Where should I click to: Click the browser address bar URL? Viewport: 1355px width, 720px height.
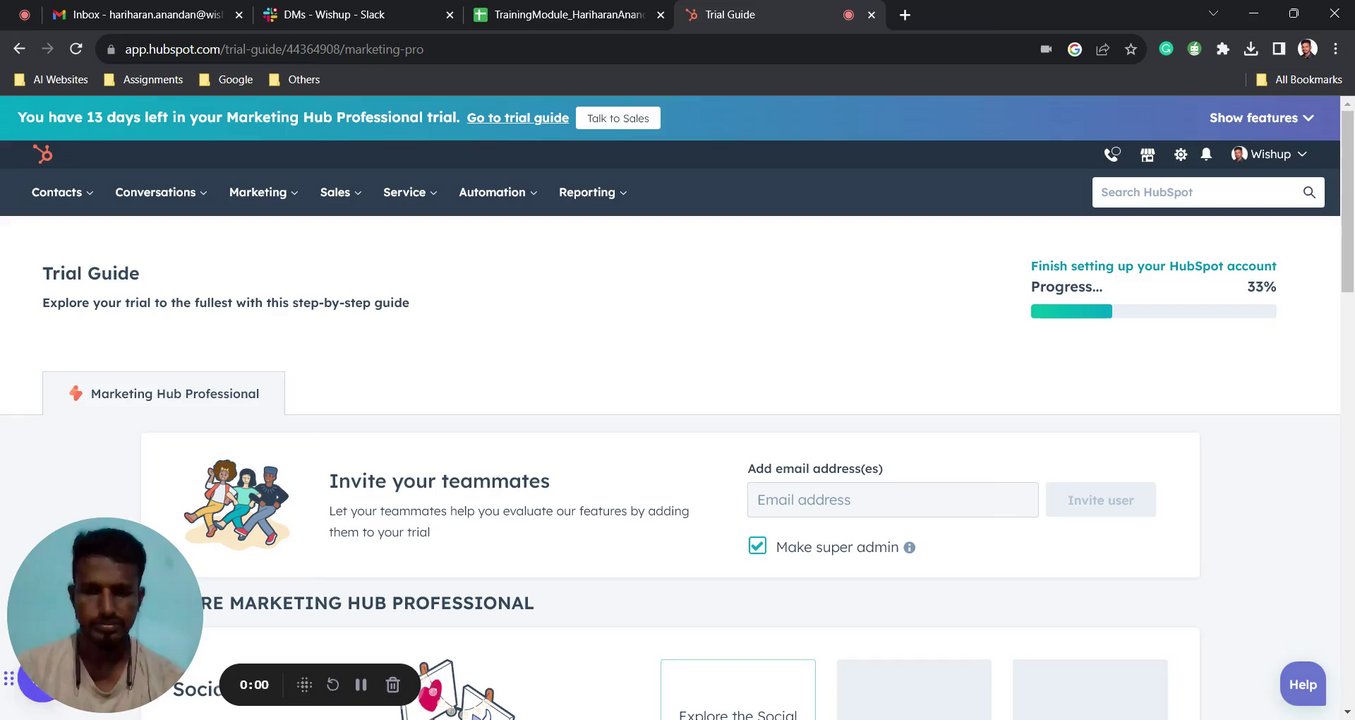click(274, 49)
